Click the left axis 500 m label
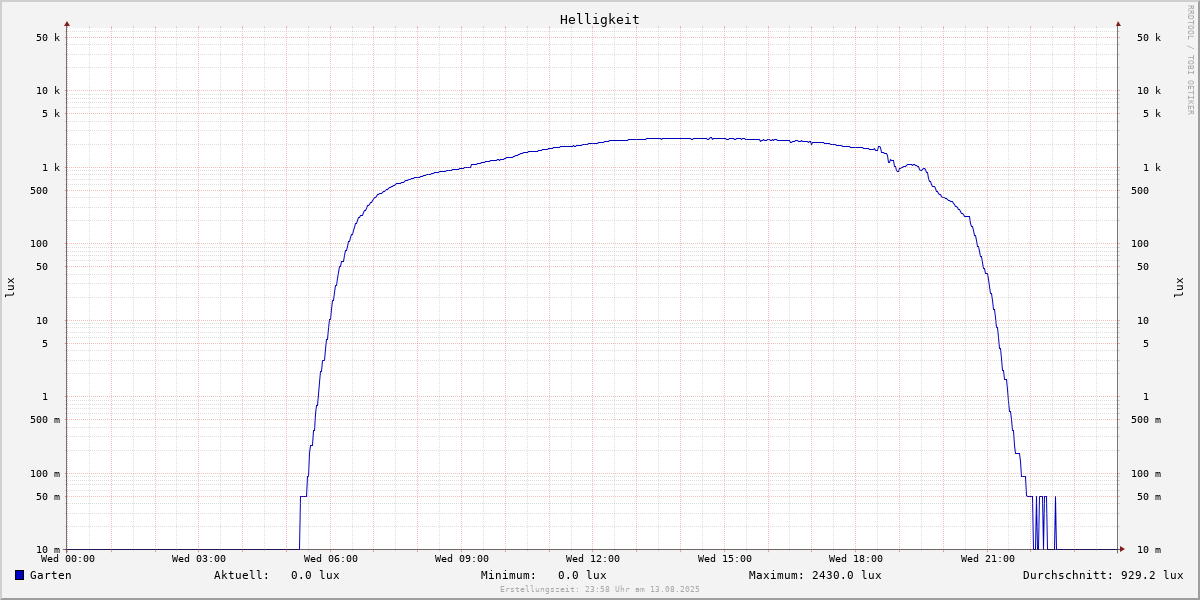The height and width of the screenshot is (600, 1200). click(x=45, y=420)
